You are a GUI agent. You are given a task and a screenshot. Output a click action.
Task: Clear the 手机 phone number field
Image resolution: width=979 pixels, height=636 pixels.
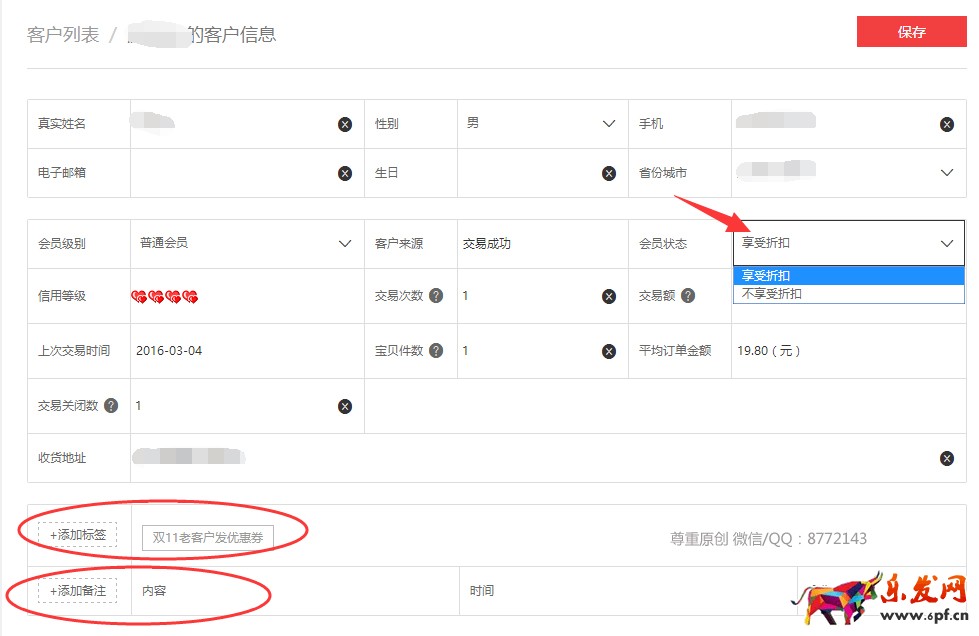click(x=946, y=125)
